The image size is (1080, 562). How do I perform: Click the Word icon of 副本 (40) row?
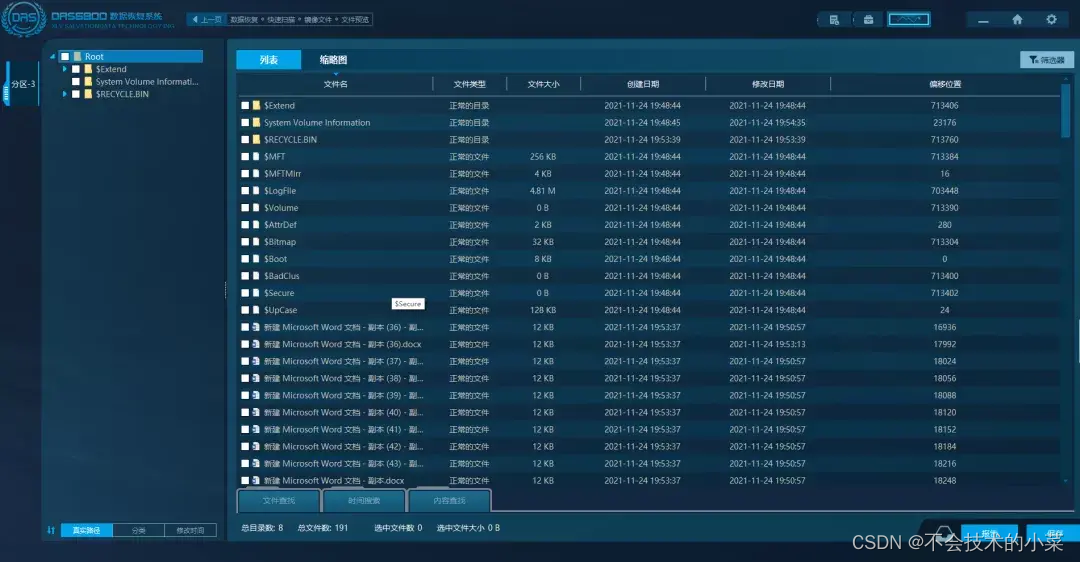(x=256, y=413)
